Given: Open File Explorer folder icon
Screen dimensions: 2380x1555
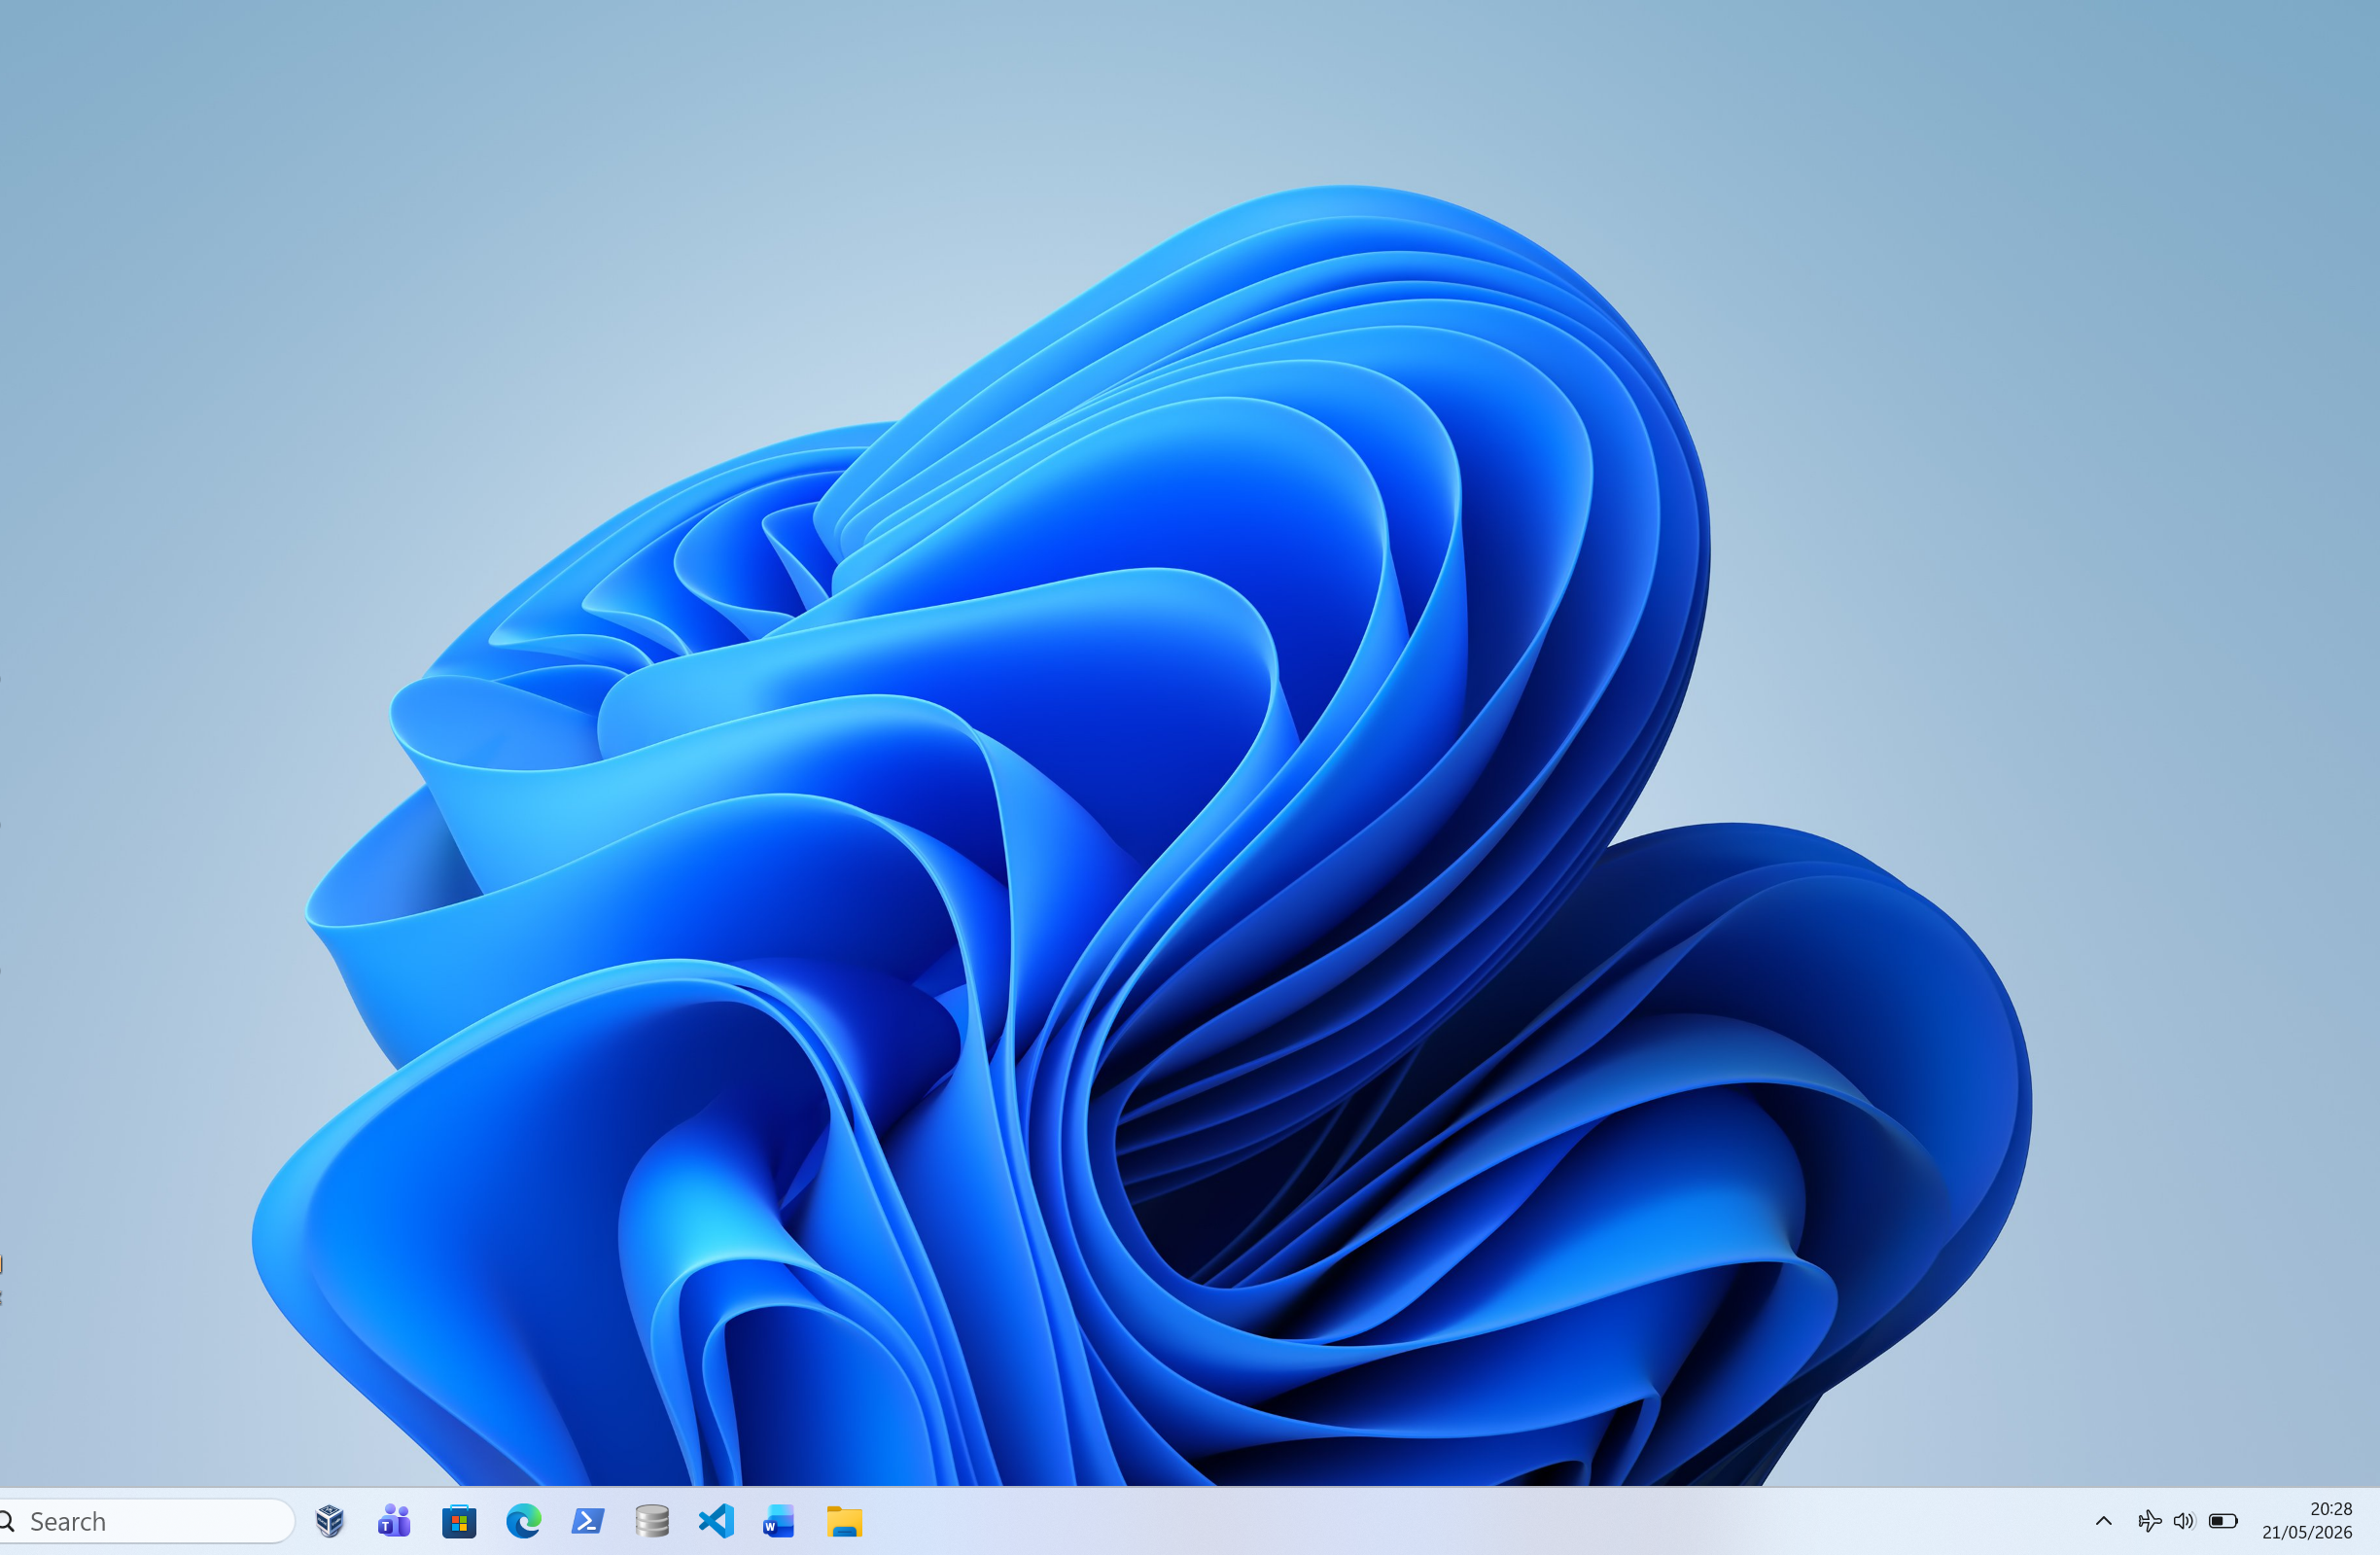Looking at the screenshot, I should (x=844, y=1521).
